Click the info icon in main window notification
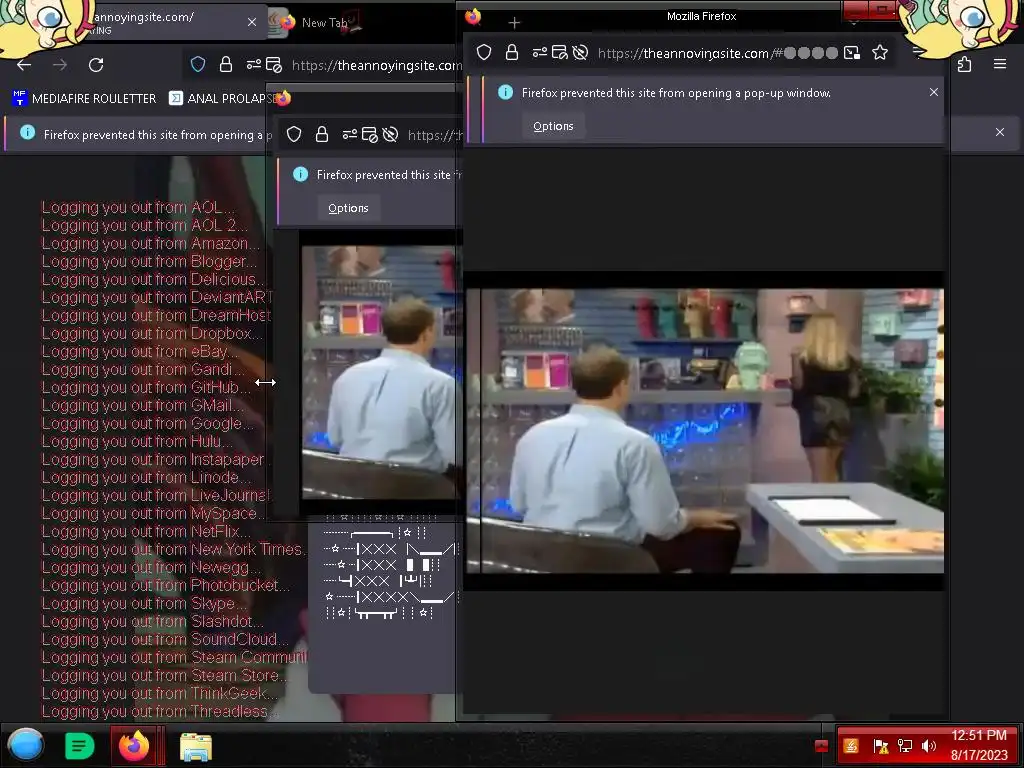The height and width of the screenshot is (768, 1024). pyautogui.click(x=27, y=133)
